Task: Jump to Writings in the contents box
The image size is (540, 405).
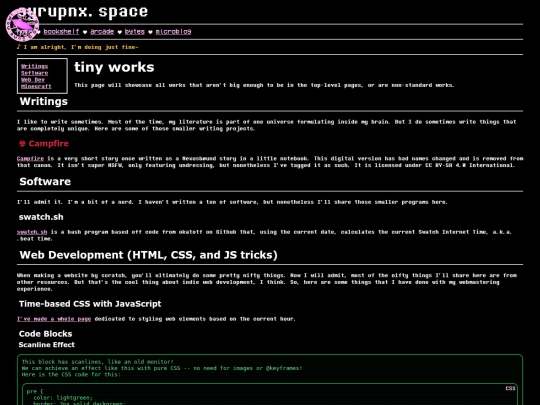Action: 34,66
